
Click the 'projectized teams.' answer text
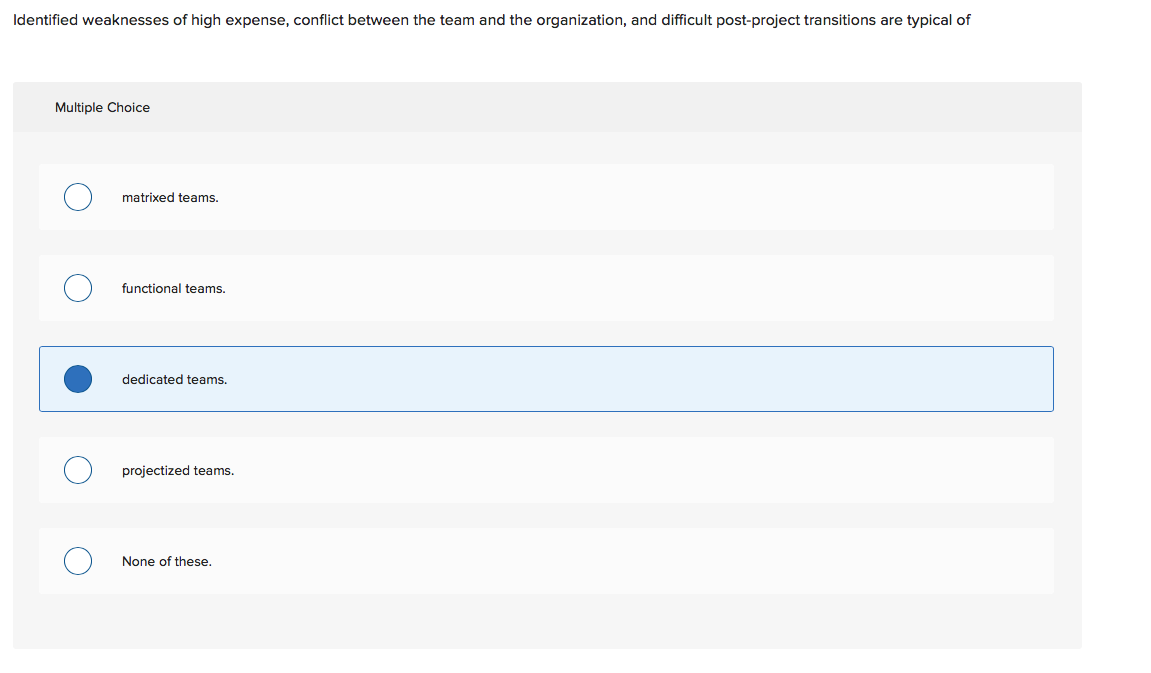coord(178,471)
